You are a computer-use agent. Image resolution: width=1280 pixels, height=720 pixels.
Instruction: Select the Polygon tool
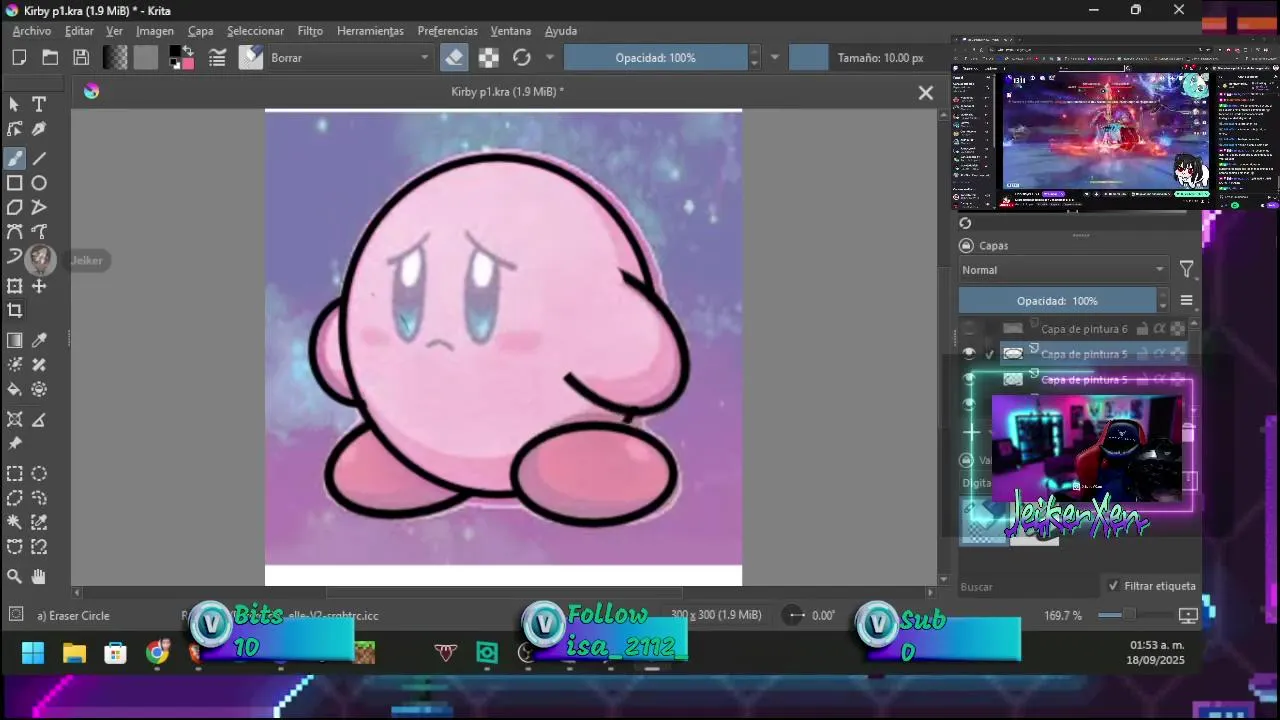15,207
